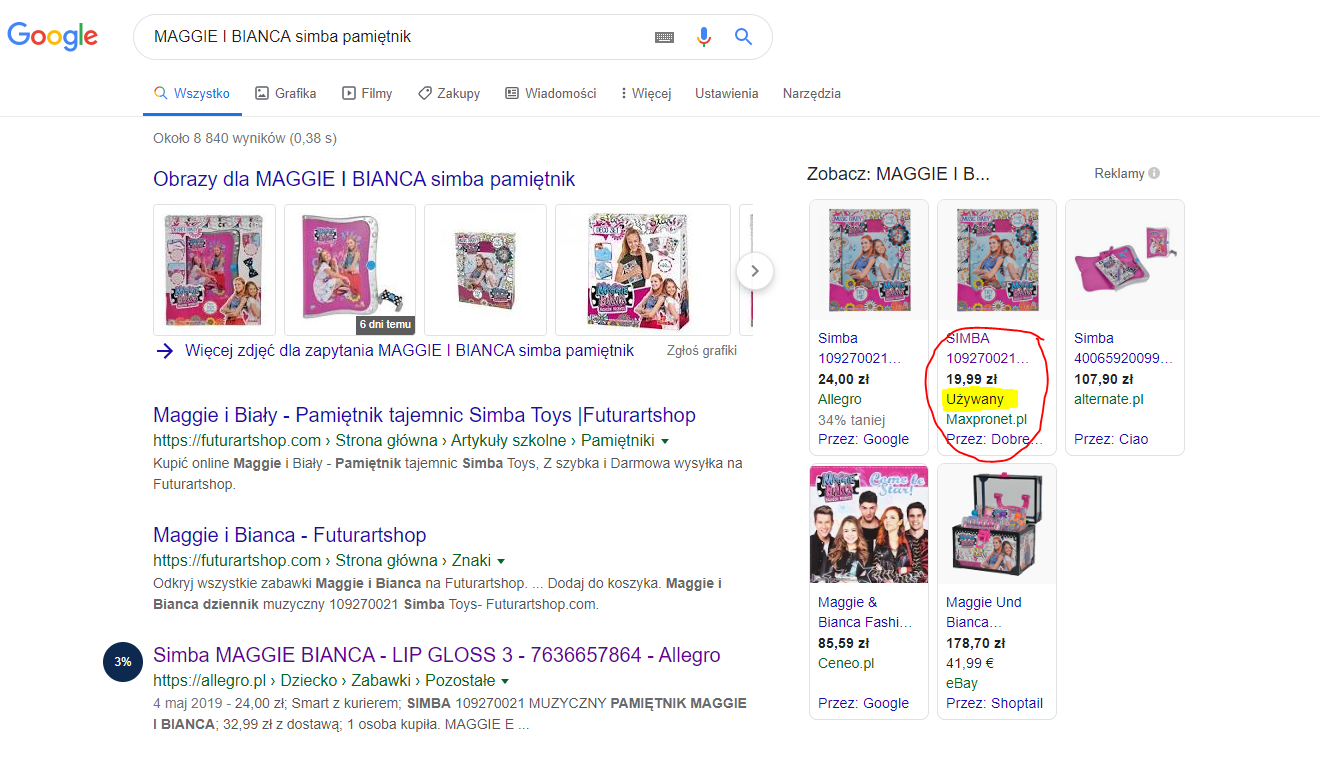1320x759 pixels.
Task: Click product image of 107,90 zł alternate.pl ad
Action: 1125,260
